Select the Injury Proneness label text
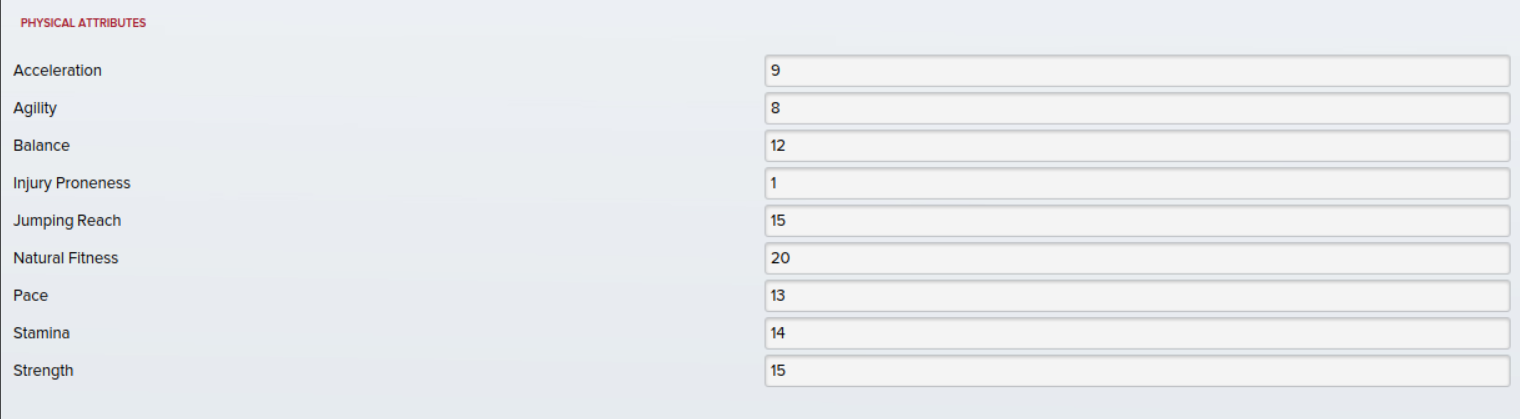1520x419 pixels. pyautogui.click(x=72, y=183)
